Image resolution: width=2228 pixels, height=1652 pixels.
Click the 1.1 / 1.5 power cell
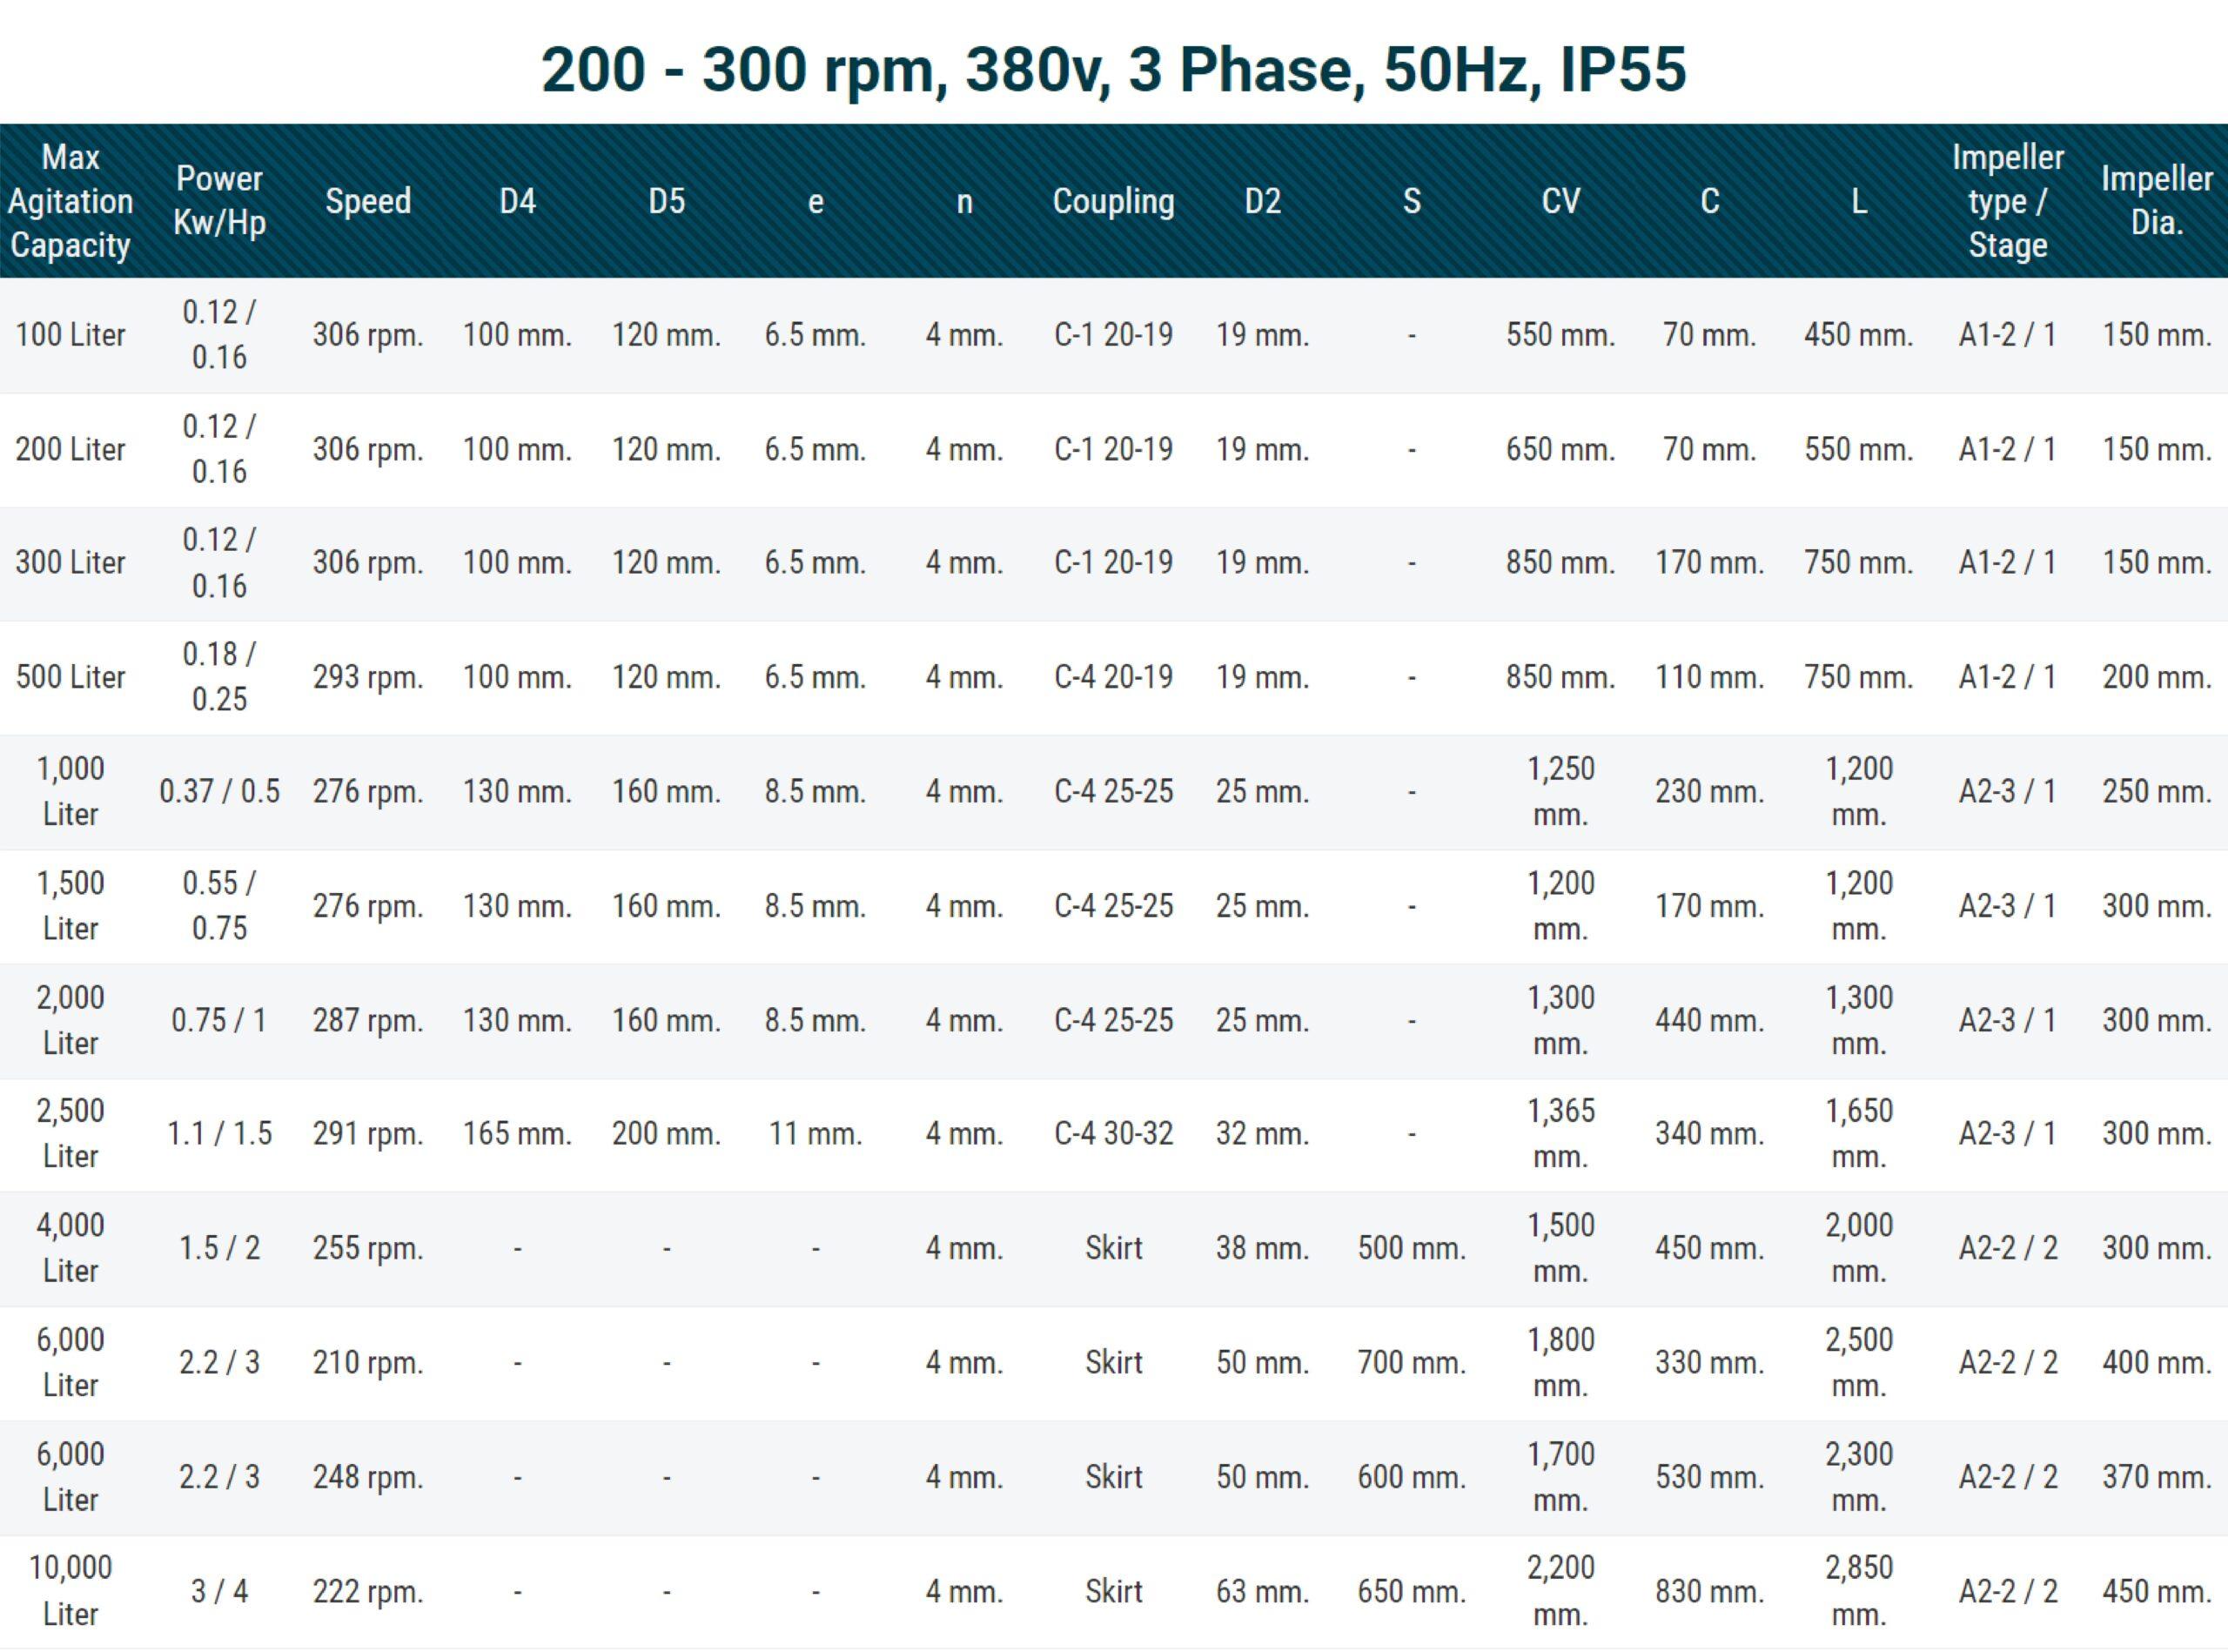tap(219, 1134)
